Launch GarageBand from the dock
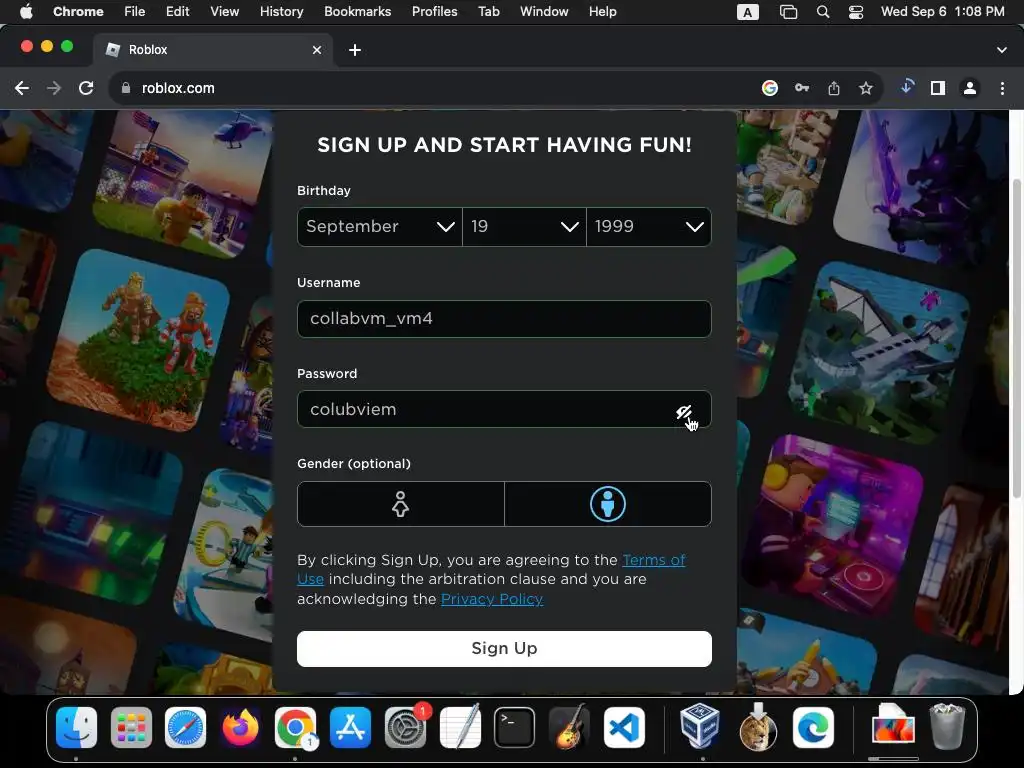Image resolution: width=1024 pixels, height=768 pixels. click(x=569, y=728)
